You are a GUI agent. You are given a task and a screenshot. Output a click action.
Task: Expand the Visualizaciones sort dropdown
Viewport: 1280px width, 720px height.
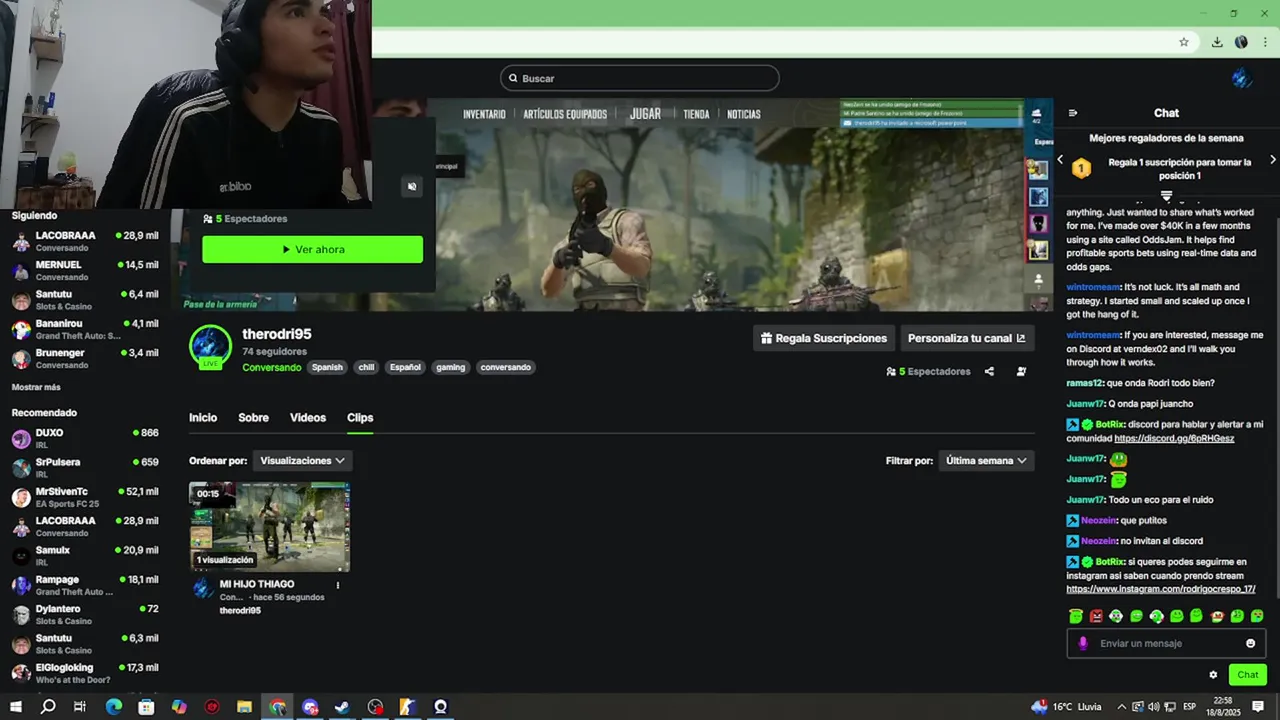click(x=302, y=461)
